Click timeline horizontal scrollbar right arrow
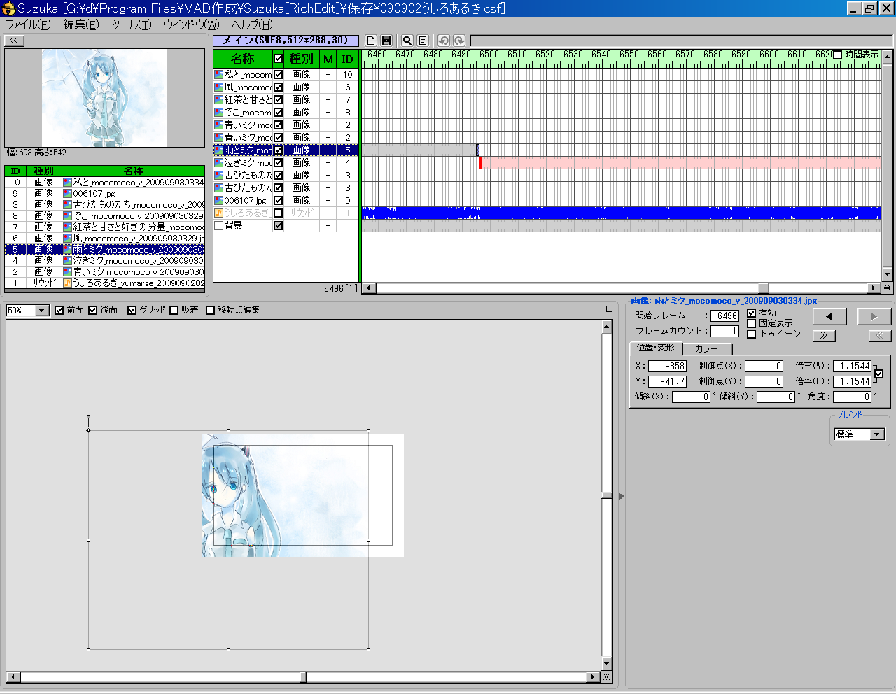 (x=873, y=288)
